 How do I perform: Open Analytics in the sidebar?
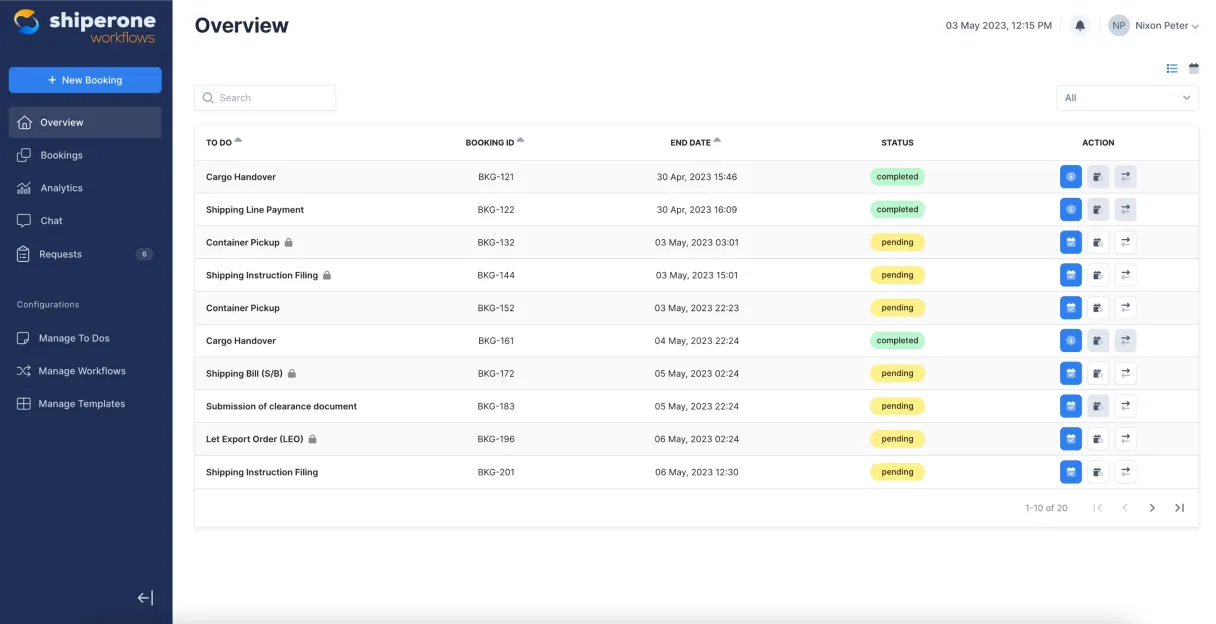[x=61, y=188]
